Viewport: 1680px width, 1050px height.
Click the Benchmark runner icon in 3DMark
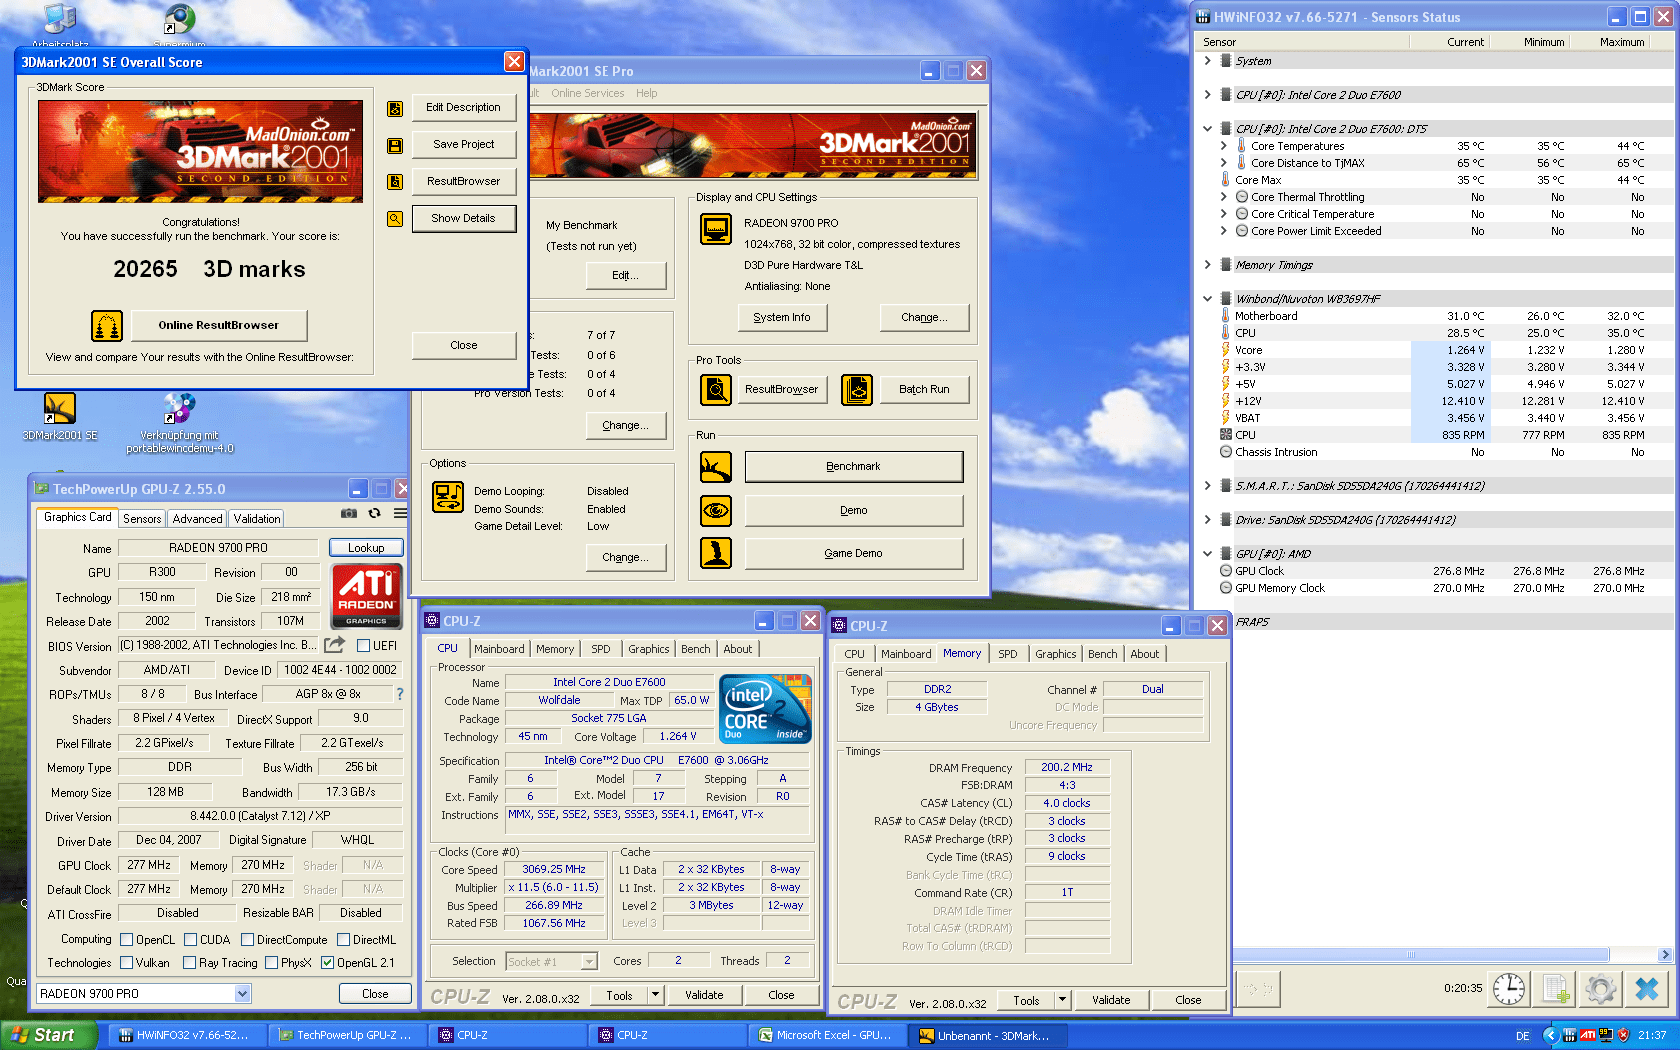click(716, 467)
